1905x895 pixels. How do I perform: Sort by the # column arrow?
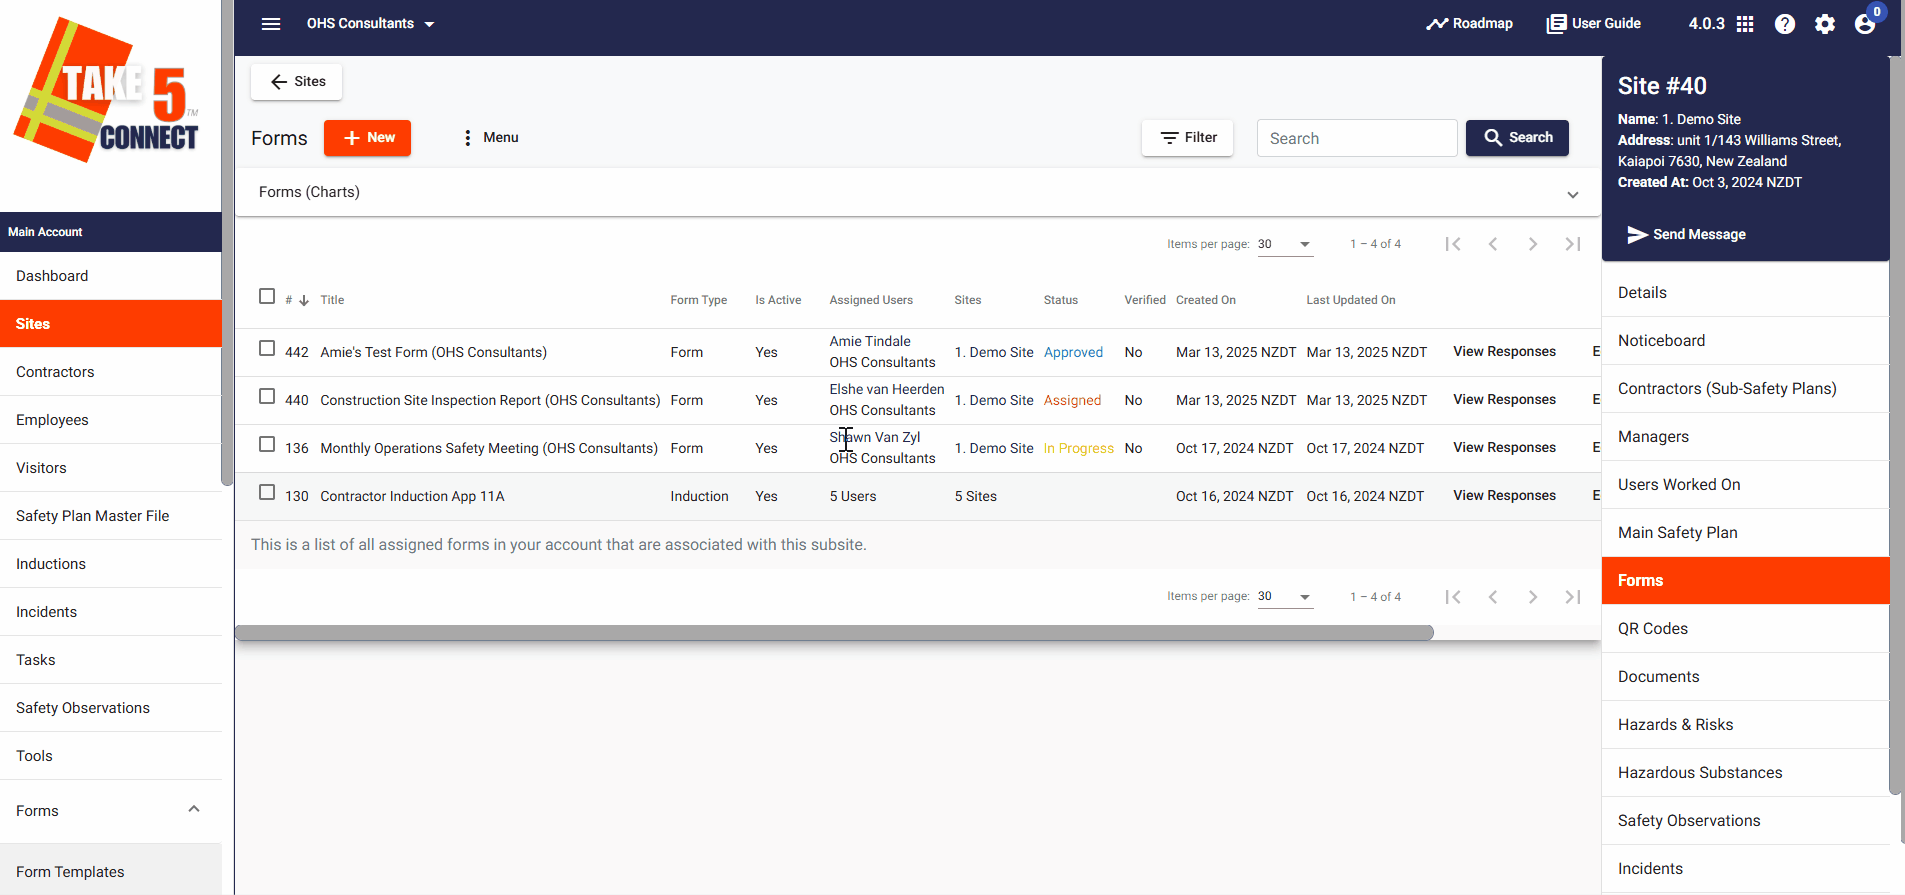(304, 300)
